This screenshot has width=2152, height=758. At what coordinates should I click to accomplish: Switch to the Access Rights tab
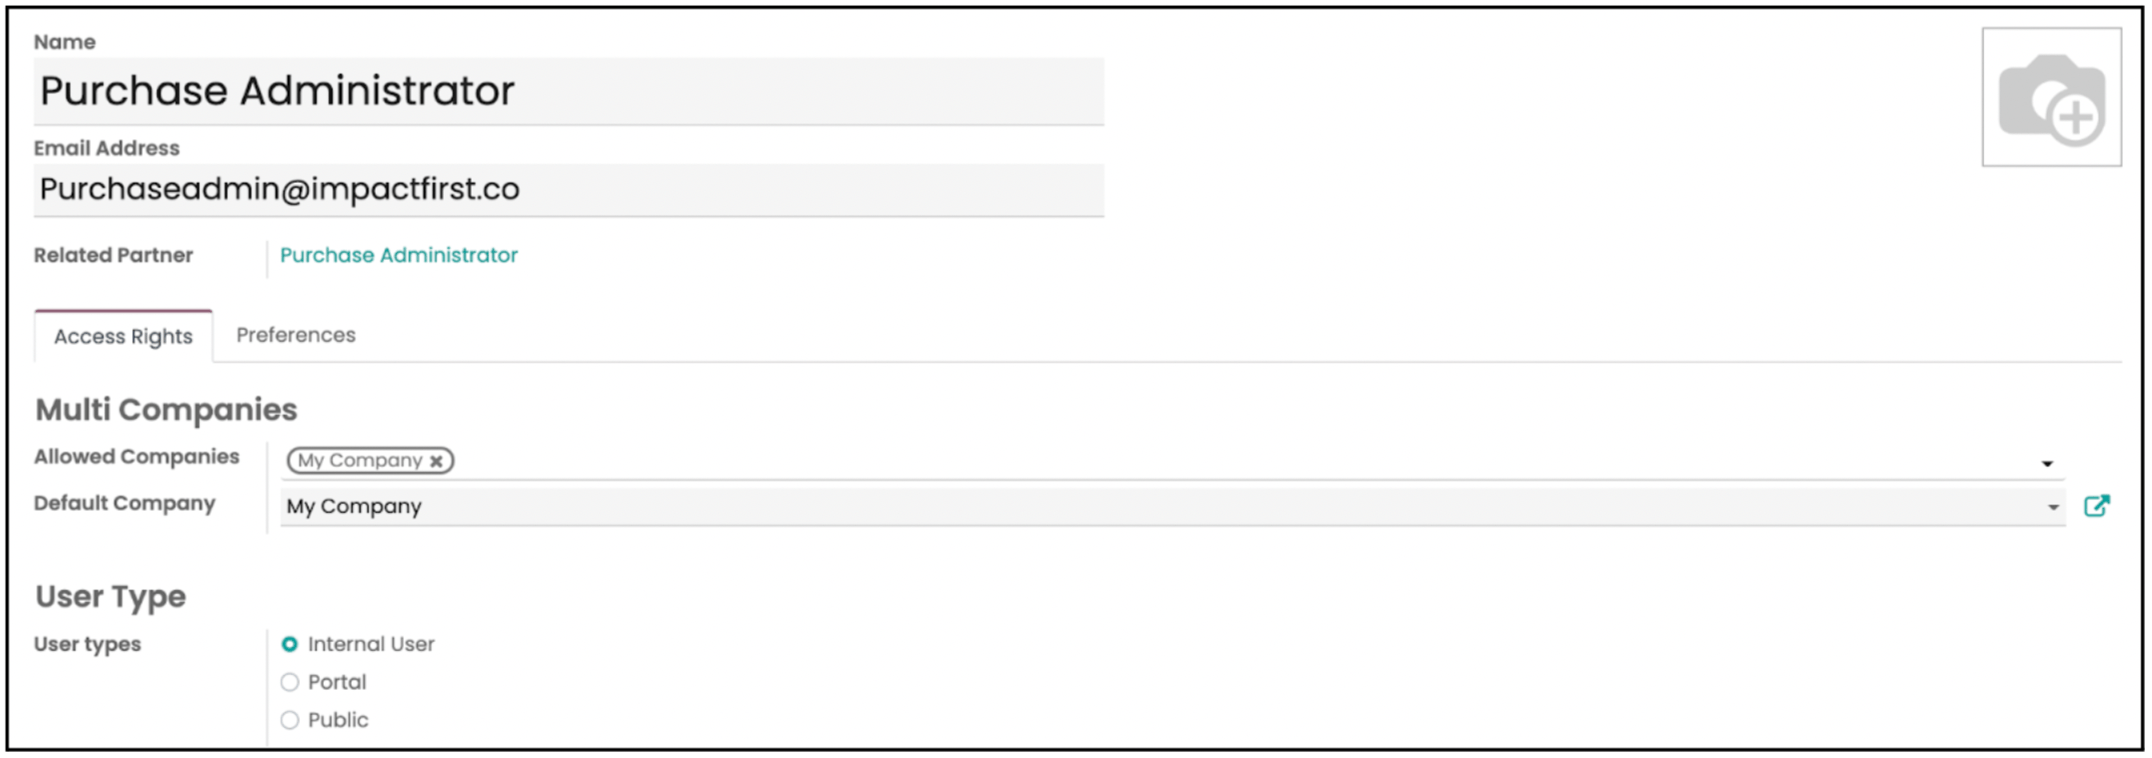click(123, 337)
